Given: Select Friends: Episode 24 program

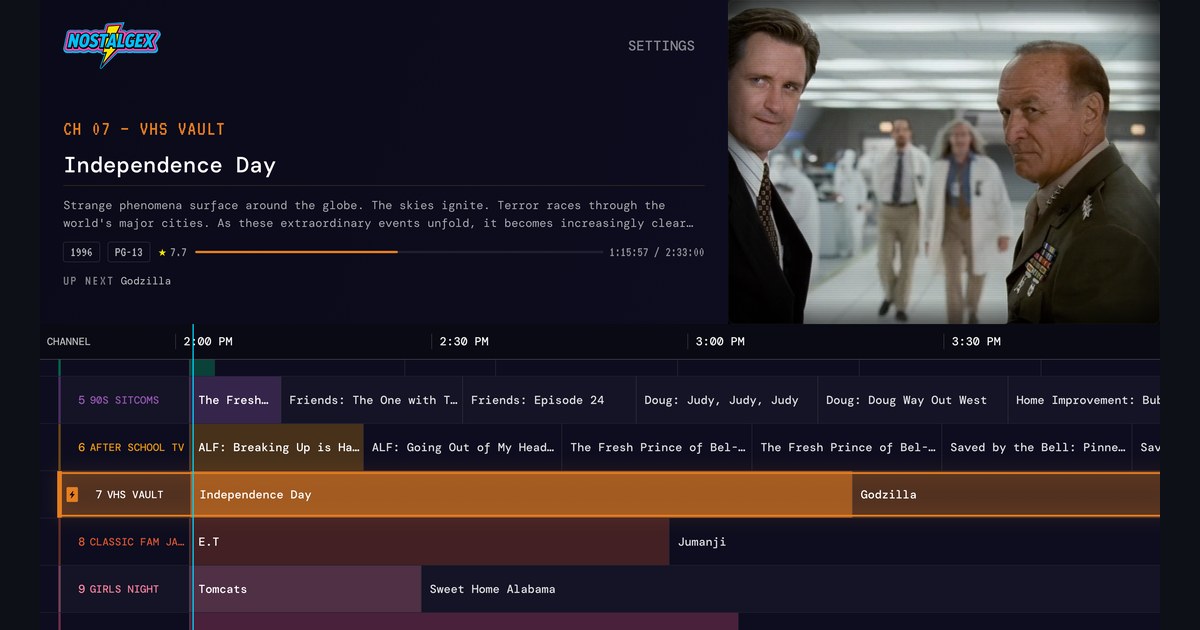Looking at the screenshot, I should click(549, 400).
